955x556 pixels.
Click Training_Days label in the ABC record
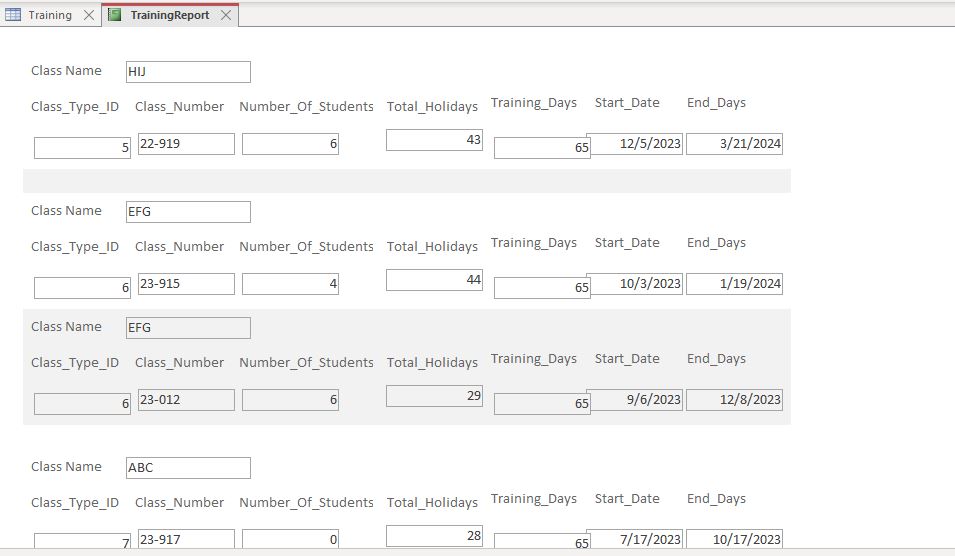click(534, 499)
